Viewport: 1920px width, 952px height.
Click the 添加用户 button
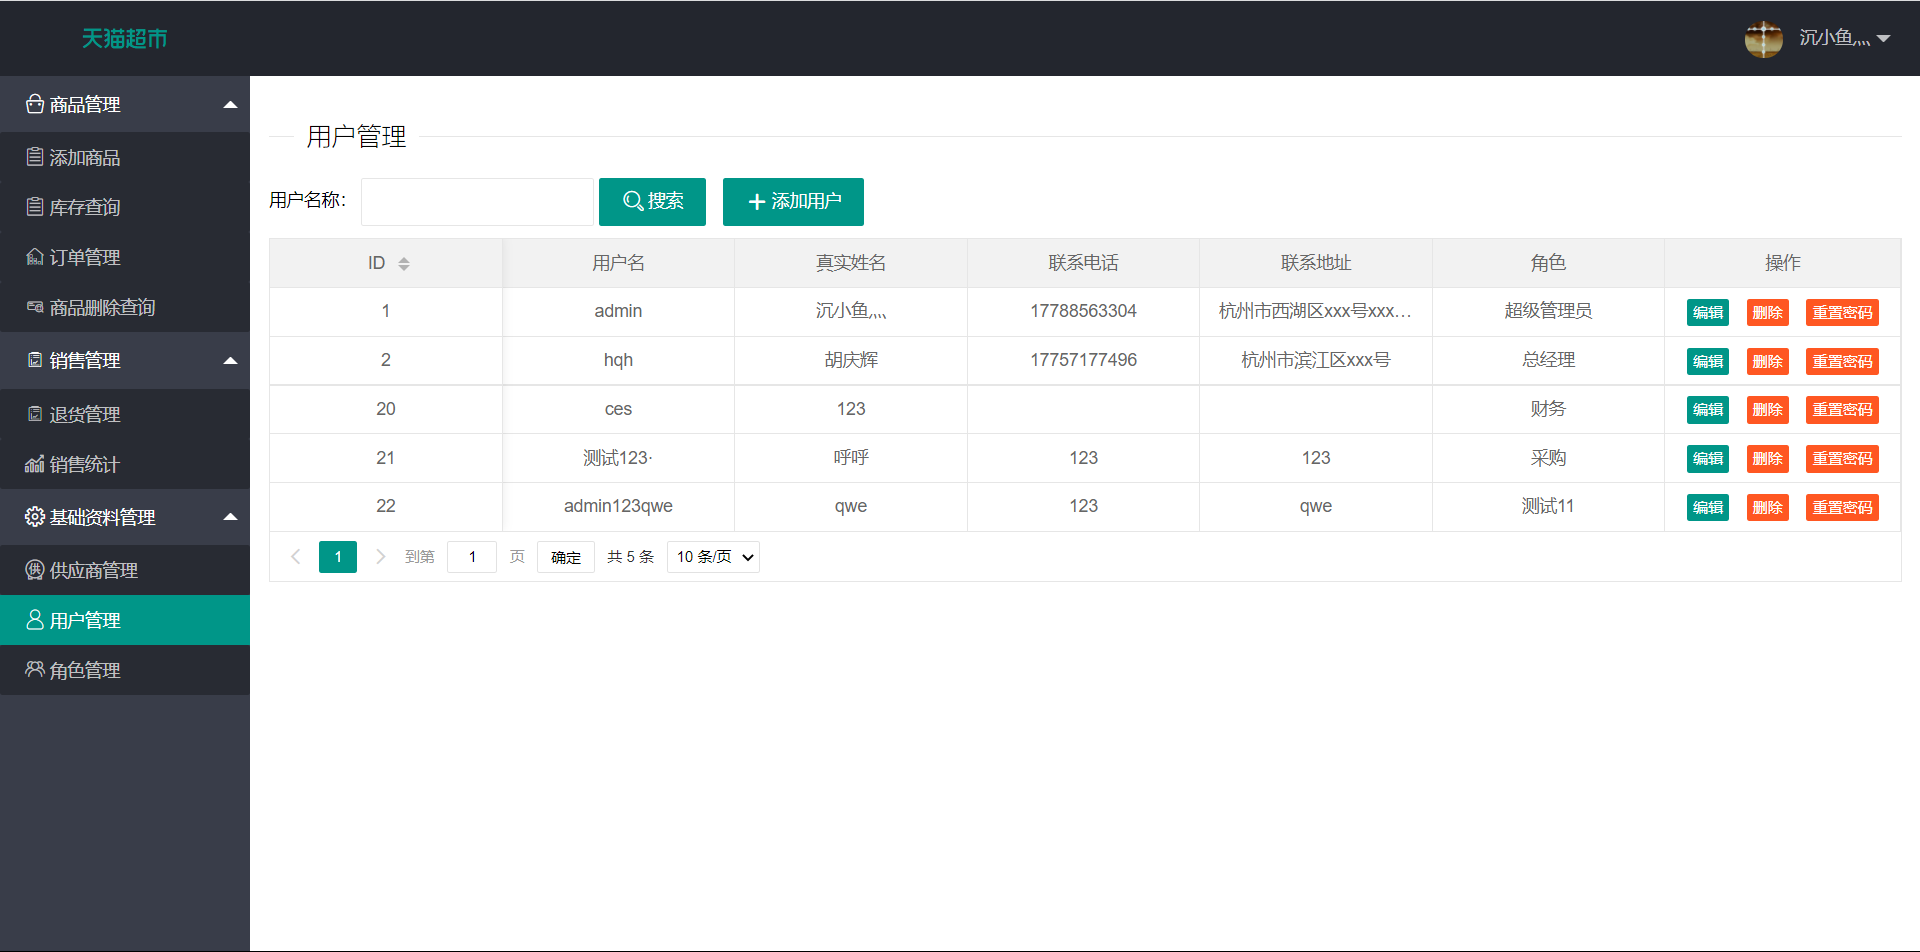[x=793, y=202]
